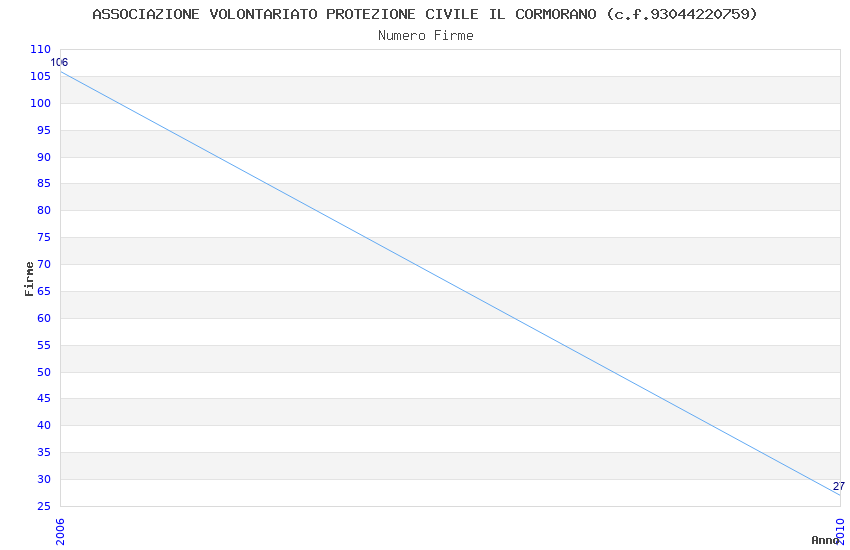This screenshot has width=850, height=550.
Task: Click y-axis tick value 65
Action: [44, 291]
